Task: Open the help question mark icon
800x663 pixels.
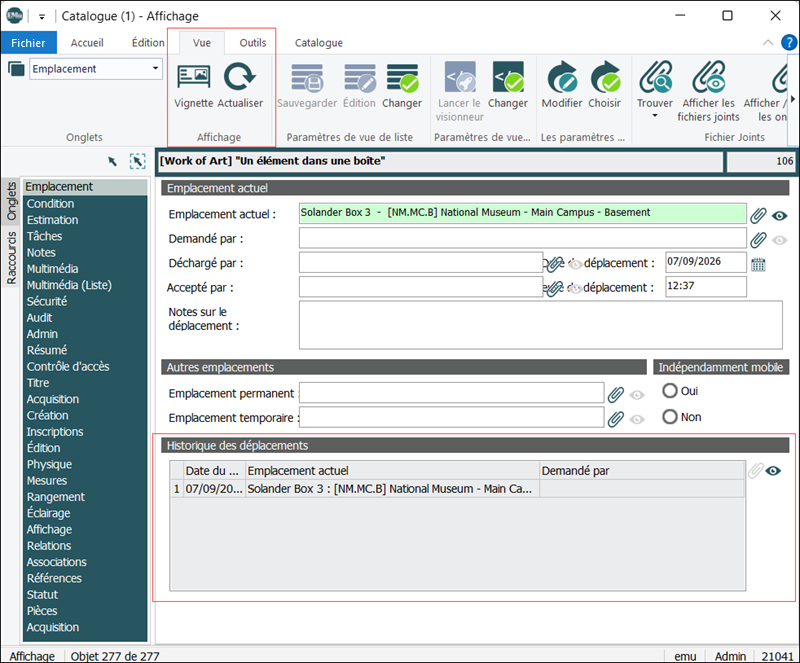Action: (x=789, y=42)
